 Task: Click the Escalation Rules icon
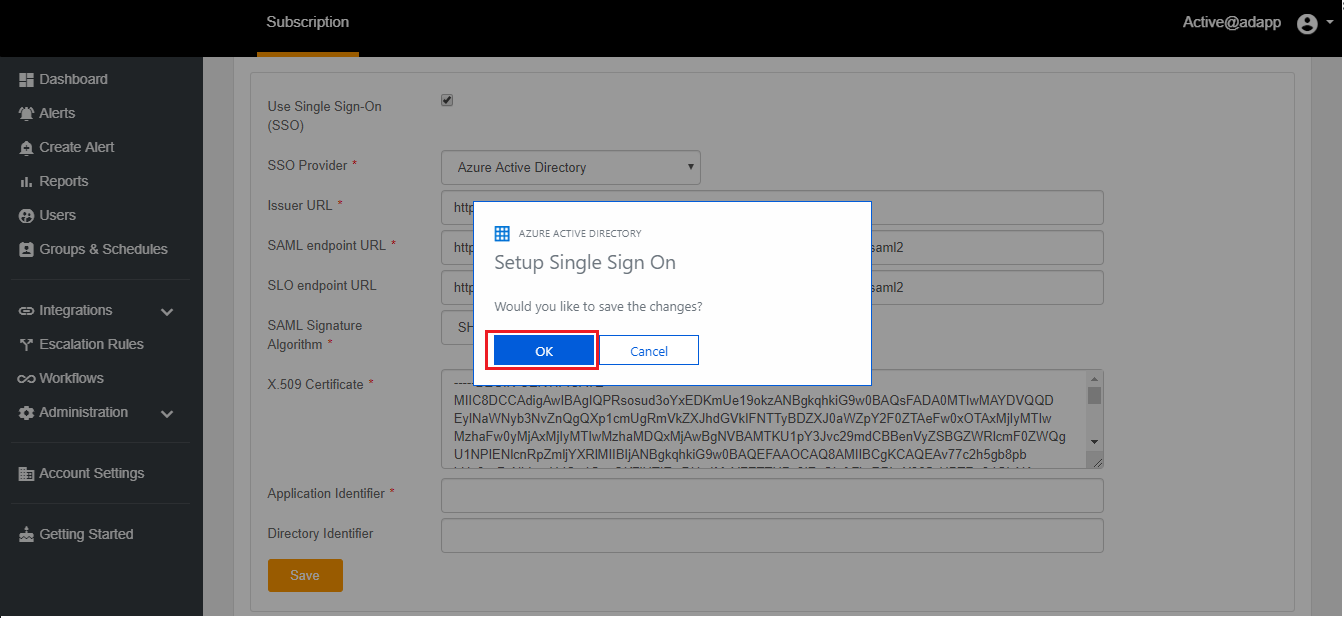28,345
